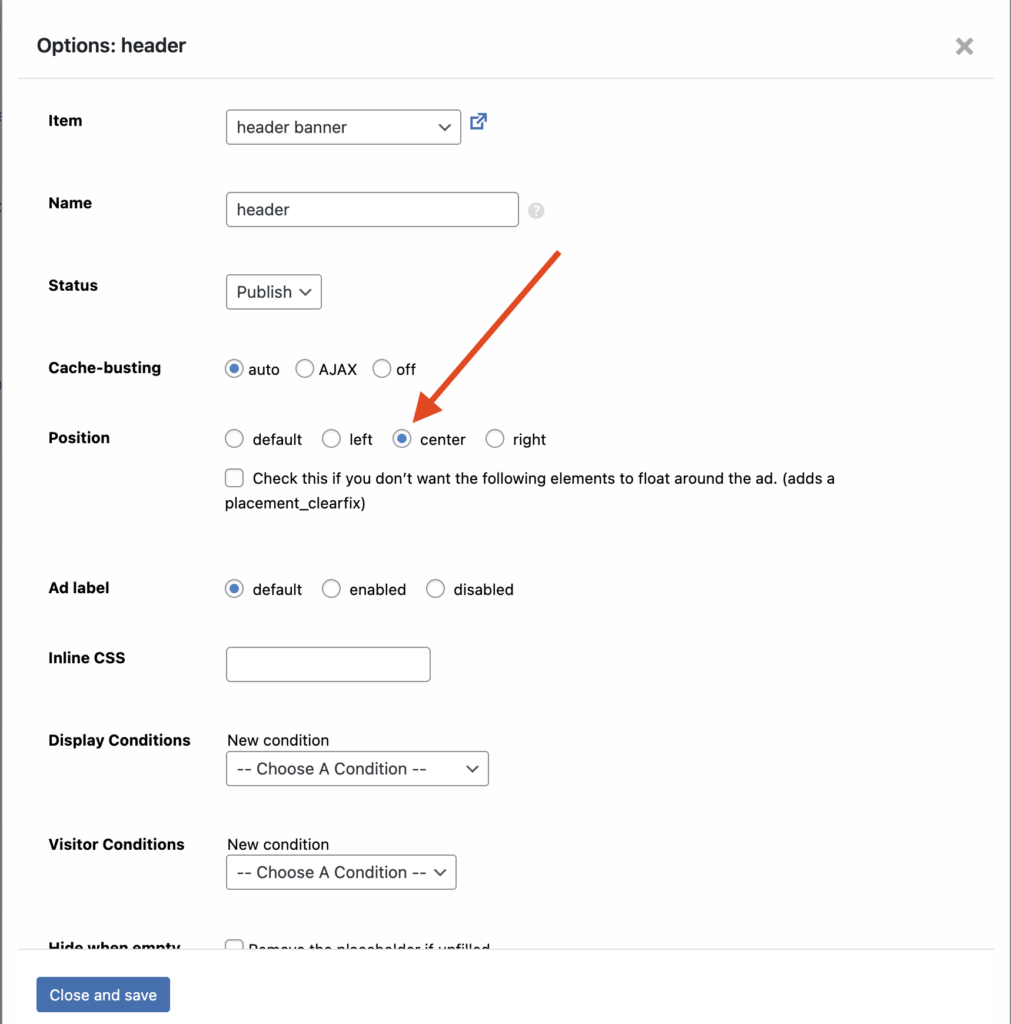Select the auto cache-busting radio option
The width and height of the screenshot is (1011, 1024).
click(x=235, y=369)
